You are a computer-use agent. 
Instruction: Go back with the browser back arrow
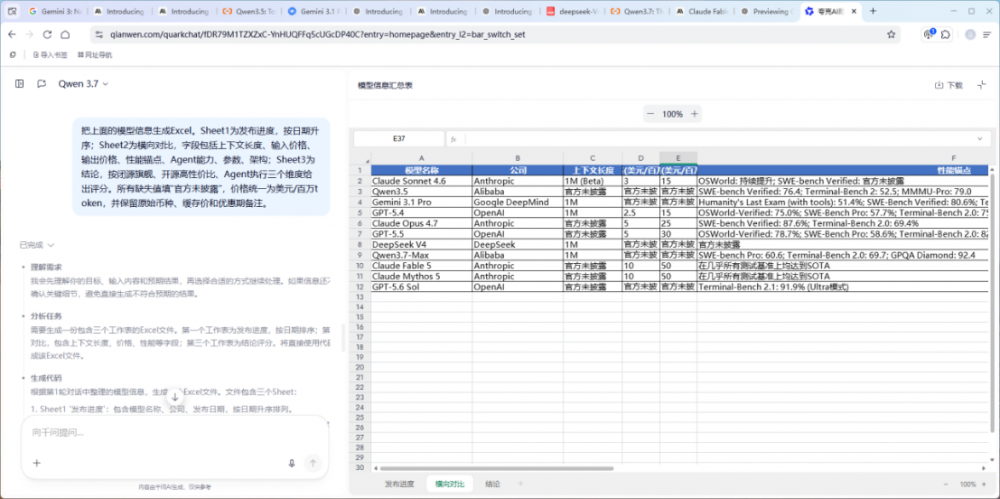13,34
